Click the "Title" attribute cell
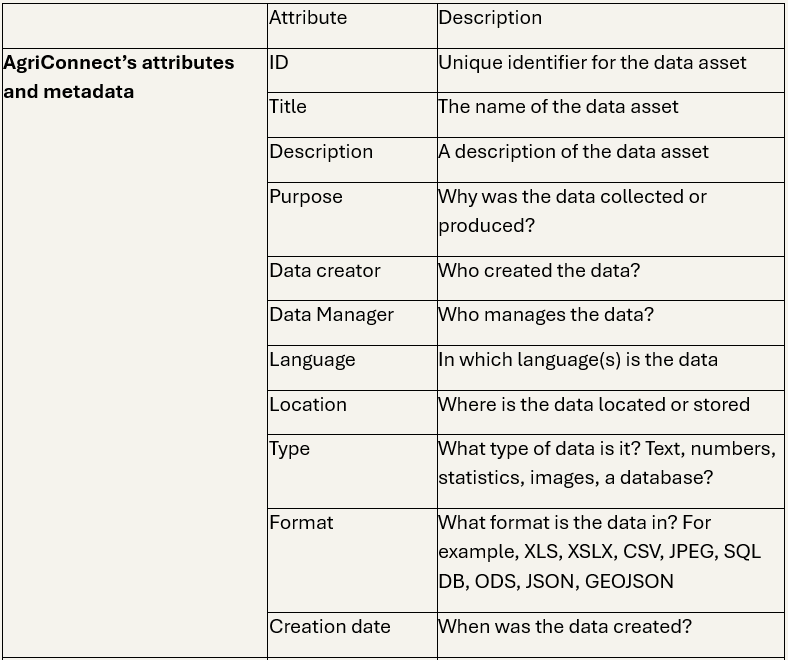This screenshot has height=660, width=788. click(288, 107)
